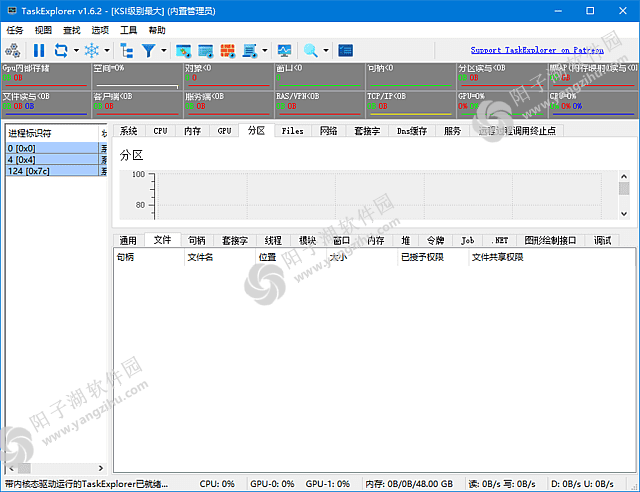Click the blue scroll document toolbar icon
640x492 pixels.
[x=249, y=51]
